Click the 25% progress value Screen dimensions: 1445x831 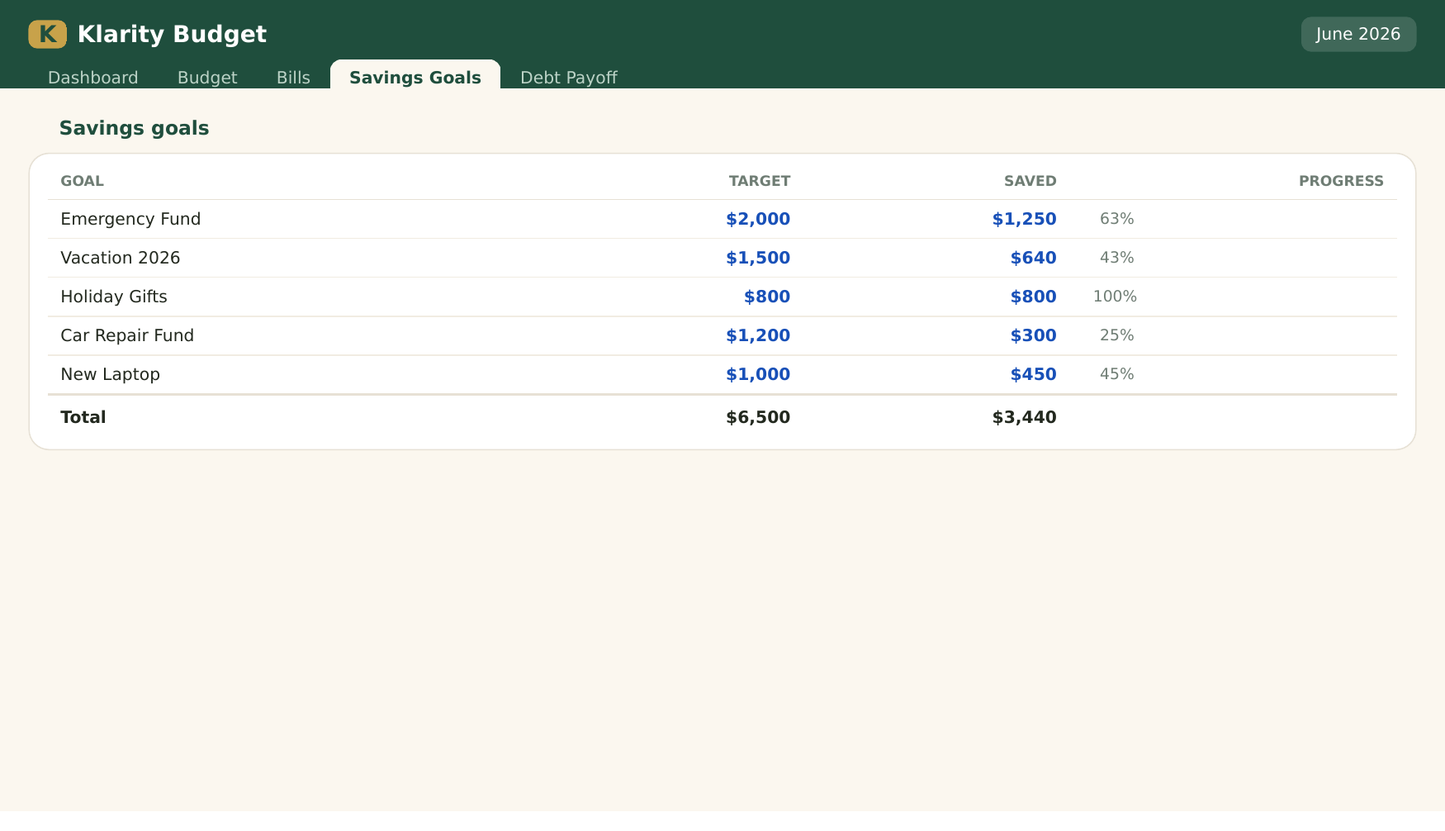coord(1117,336)
